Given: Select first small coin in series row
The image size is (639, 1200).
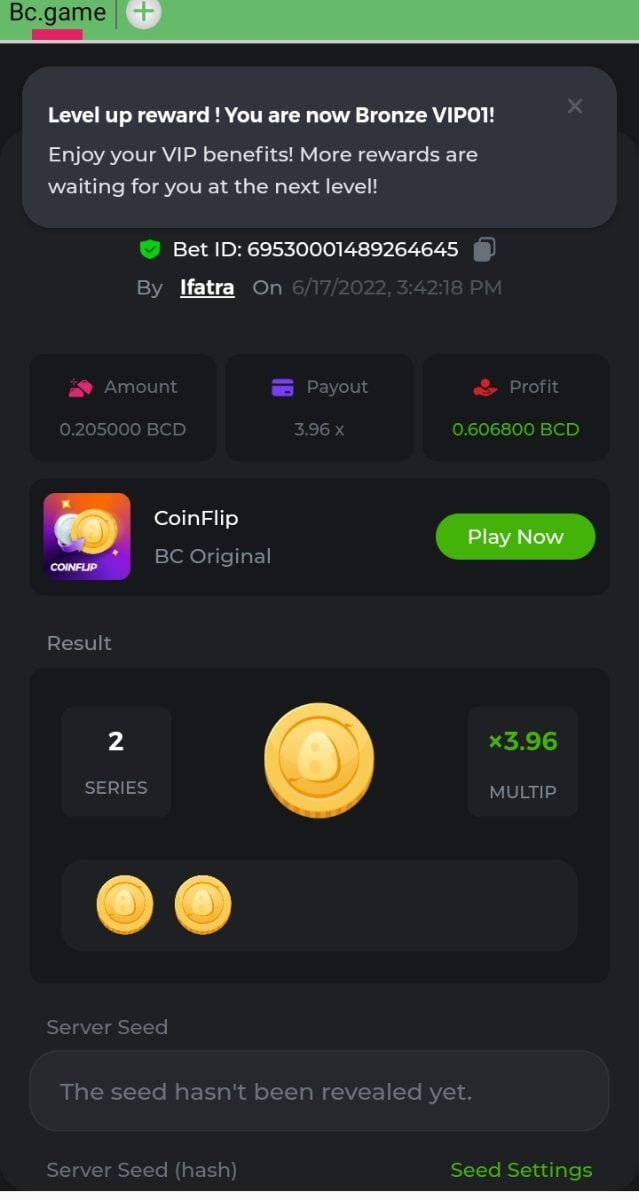Looking at the screenshot, I should (x=125, y=905).
